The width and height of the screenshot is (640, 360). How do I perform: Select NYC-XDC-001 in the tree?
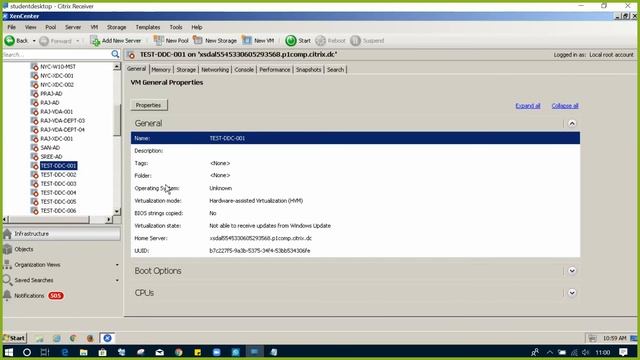57,76
